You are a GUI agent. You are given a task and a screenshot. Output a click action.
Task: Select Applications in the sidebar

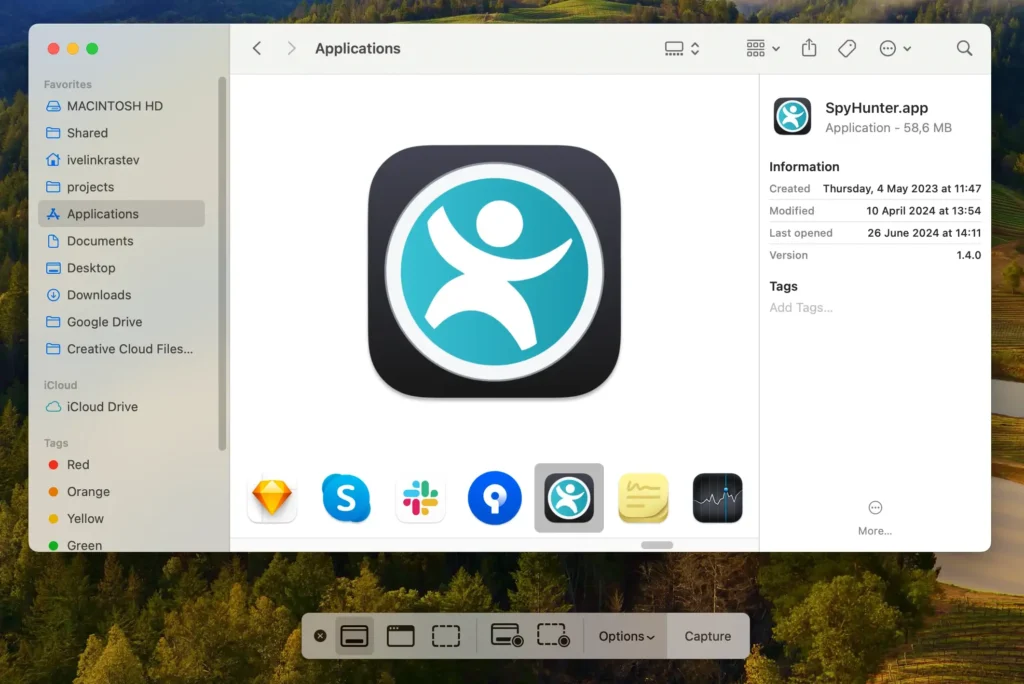[121, 214]
